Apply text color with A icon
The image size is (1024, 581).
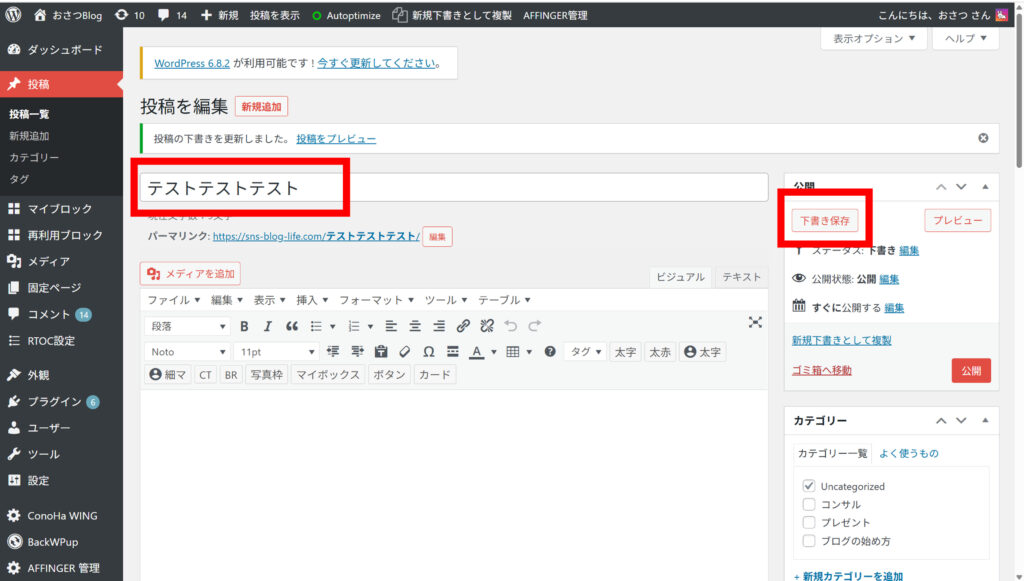[477, 352]
